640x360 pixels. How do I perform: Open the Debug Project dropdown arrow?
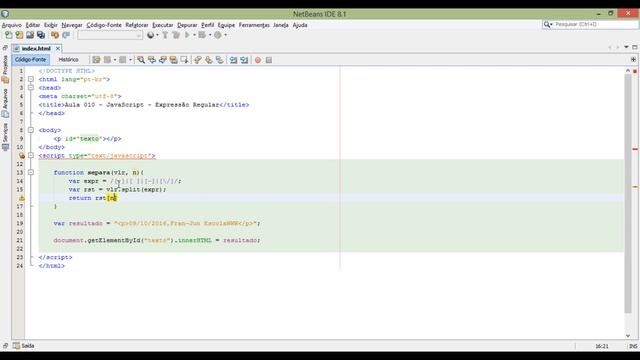(x=210, y=35)
